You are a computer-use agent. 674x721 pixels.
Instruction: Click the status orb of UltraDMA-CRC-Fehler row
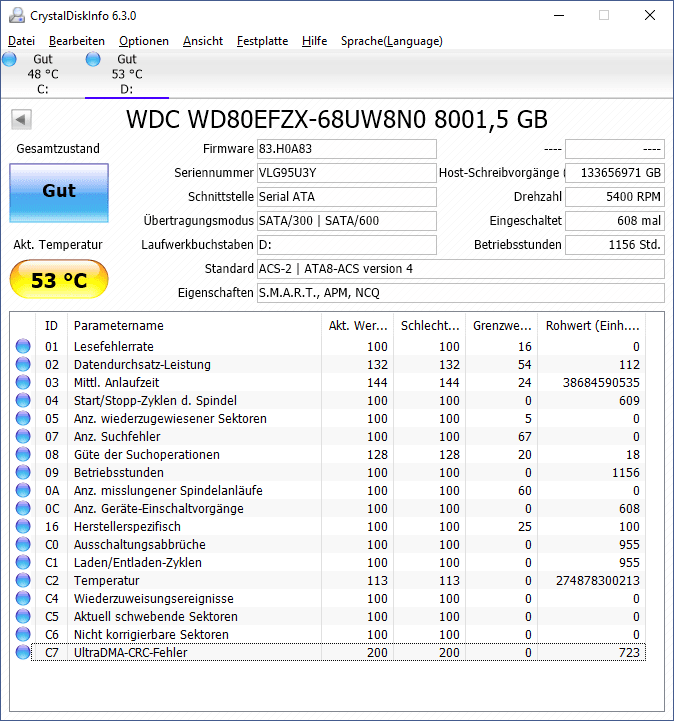[23, 652]
